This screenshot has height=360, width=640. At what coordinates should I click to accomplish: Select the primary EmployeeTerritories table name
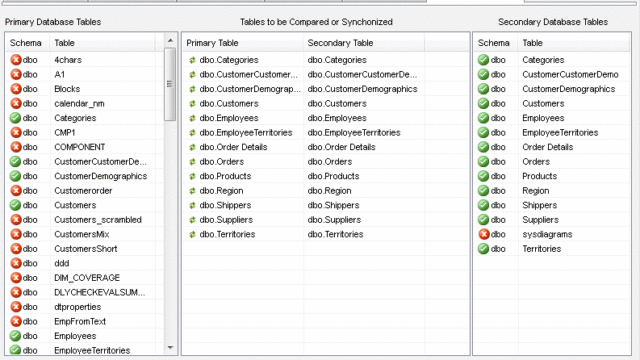[92, 350]
